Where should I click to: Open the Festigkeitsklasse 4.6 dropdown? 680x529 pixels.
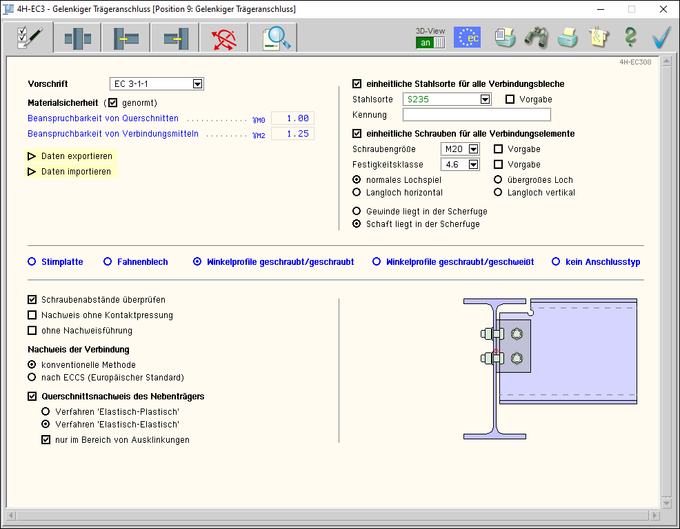(x=473, y=164)
